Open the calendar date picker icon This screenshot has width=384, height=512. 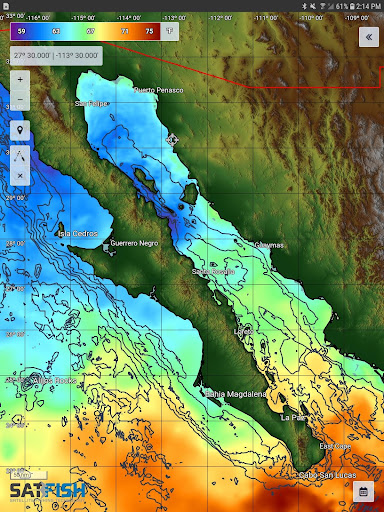(364, 492)
